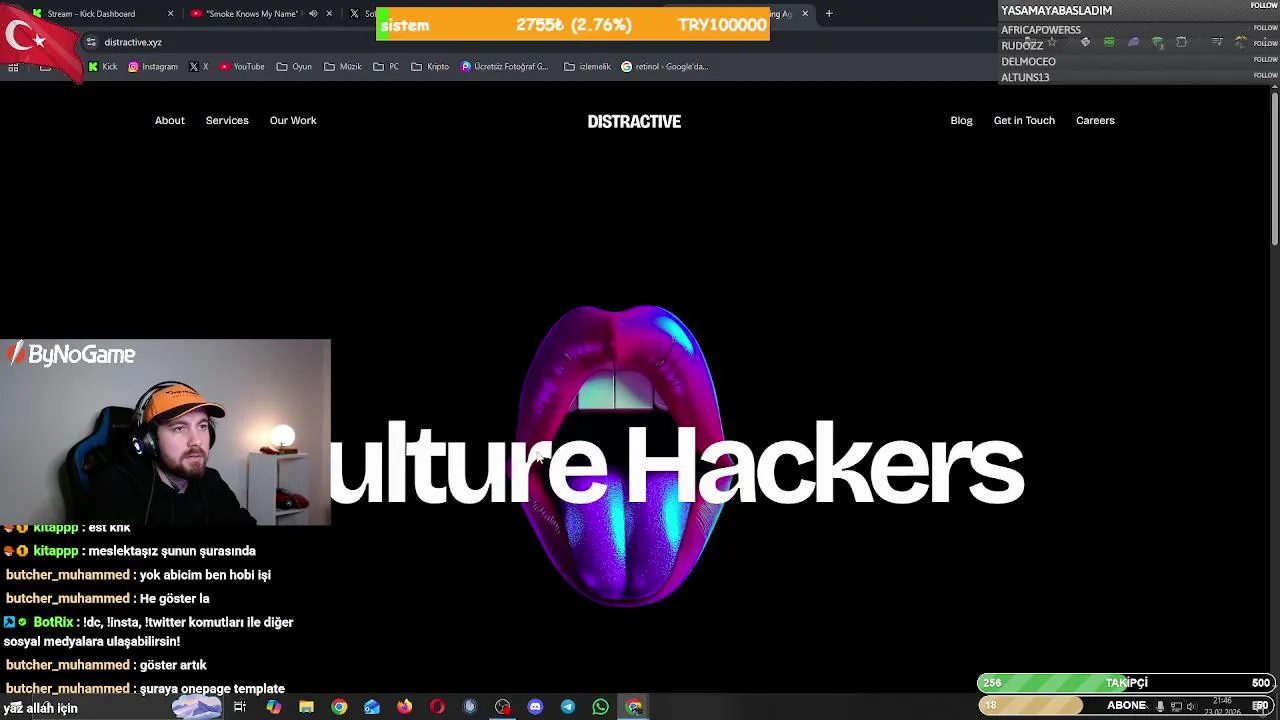Click YASAMAYABASLADIM in follower list
The width and height of the screenshot is (1280, 720).
1056,10
